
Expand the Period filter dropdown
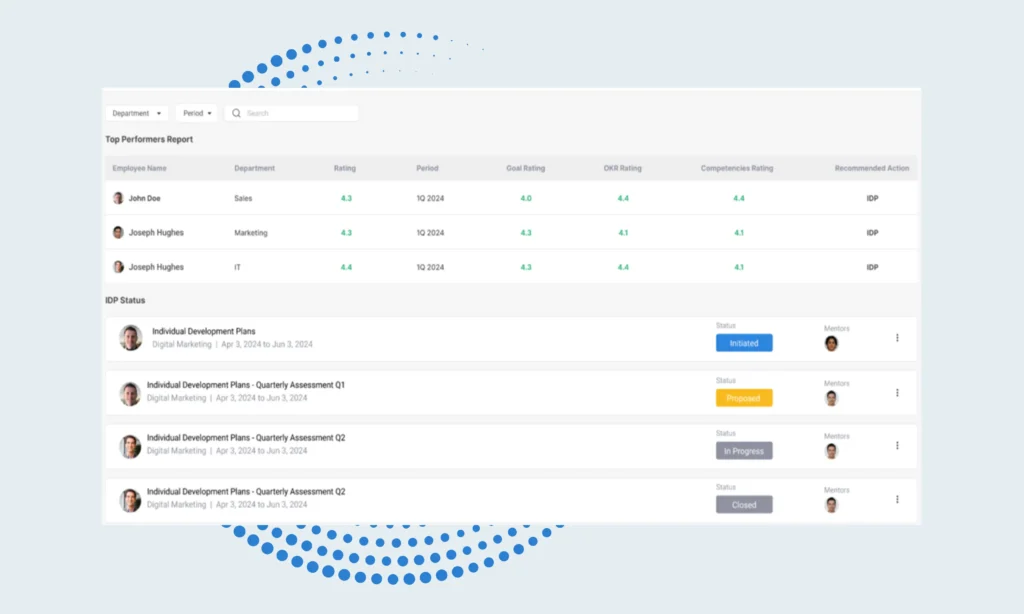click(x=197, y=114)
